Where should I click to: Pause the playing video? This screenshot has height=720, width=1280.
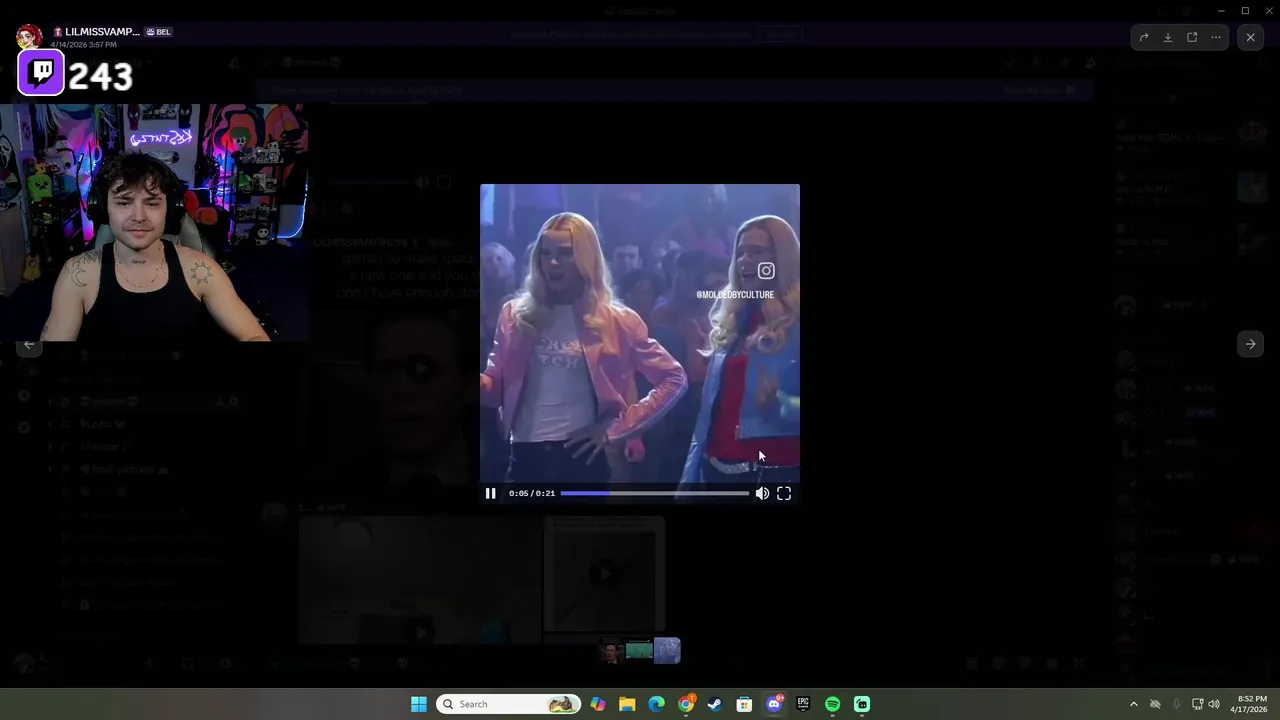490,493
